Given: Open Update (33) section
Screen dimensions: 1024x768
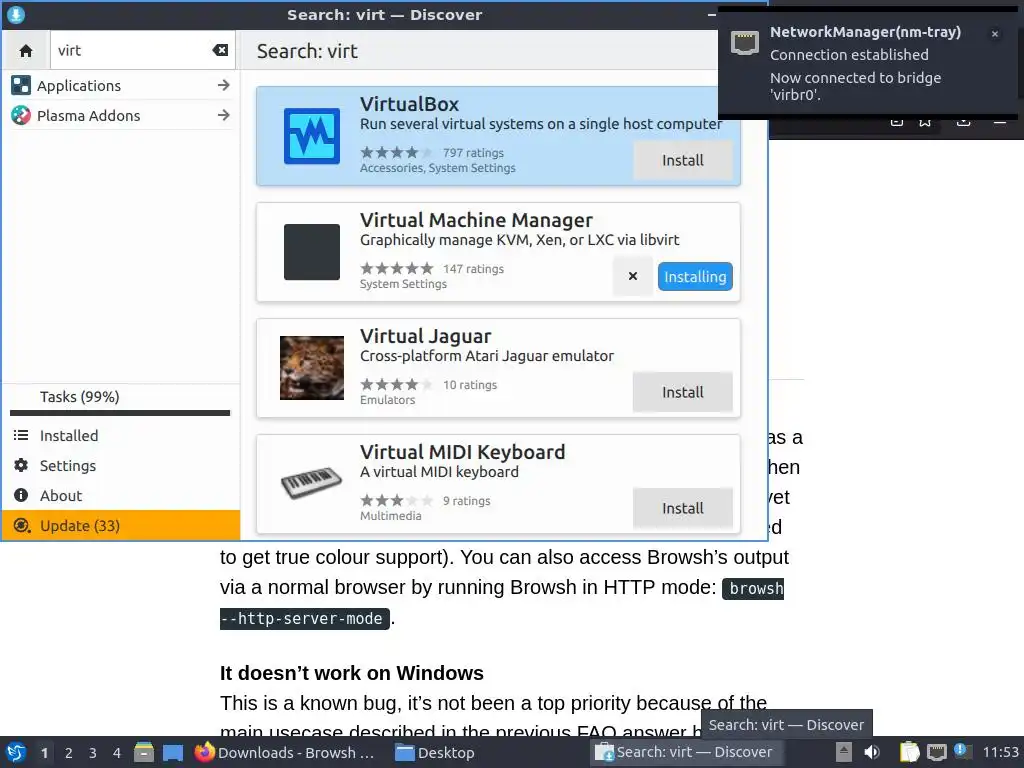Looking at the screenshot, I should coord(121,526).
